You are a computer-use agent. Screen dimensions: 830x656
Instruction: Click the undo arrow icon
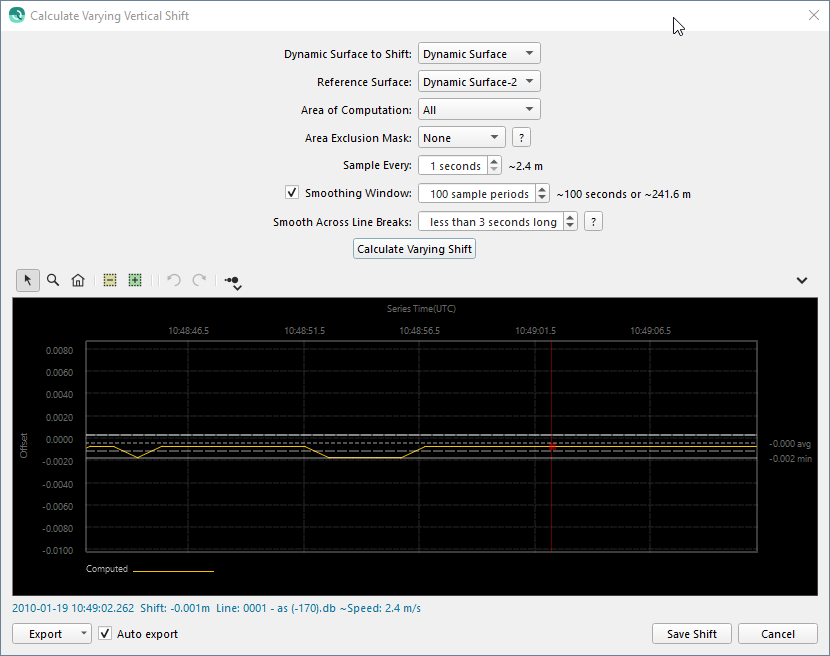click(174, 281)
